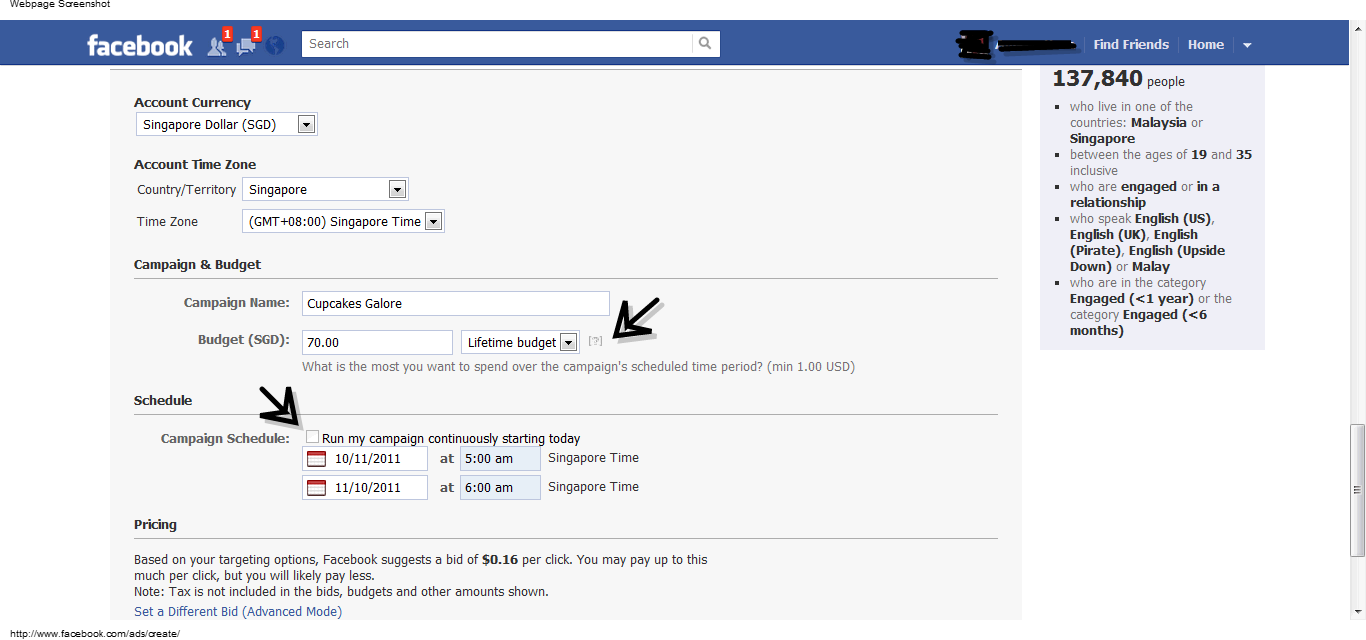Click the 6:00 am end time field

click(500, 487)
